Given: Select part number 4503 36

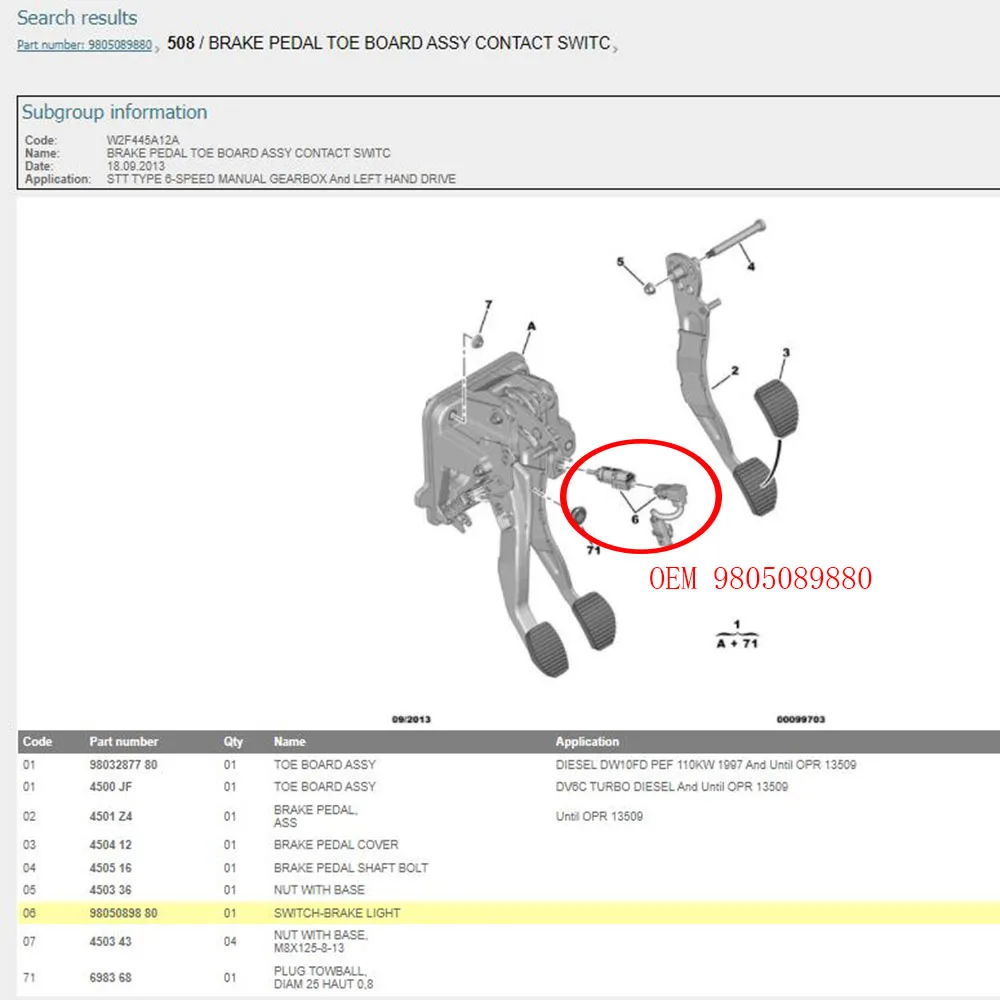Looking at the screenshot, I should pos(110,890).
